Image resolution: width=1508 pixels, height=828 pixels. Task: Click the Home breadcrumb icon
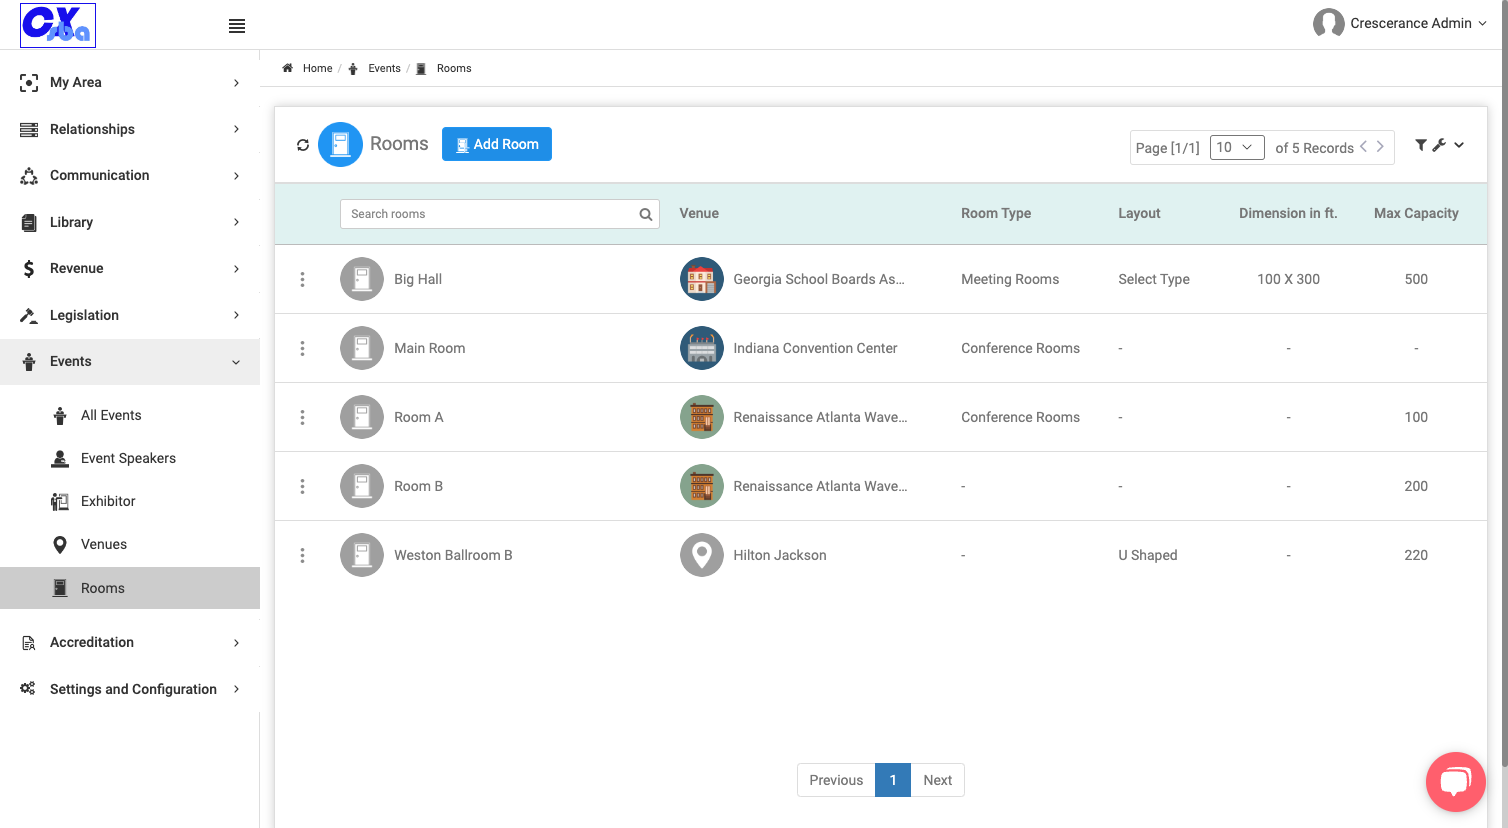pyautogui.click(x=287, y=68)
